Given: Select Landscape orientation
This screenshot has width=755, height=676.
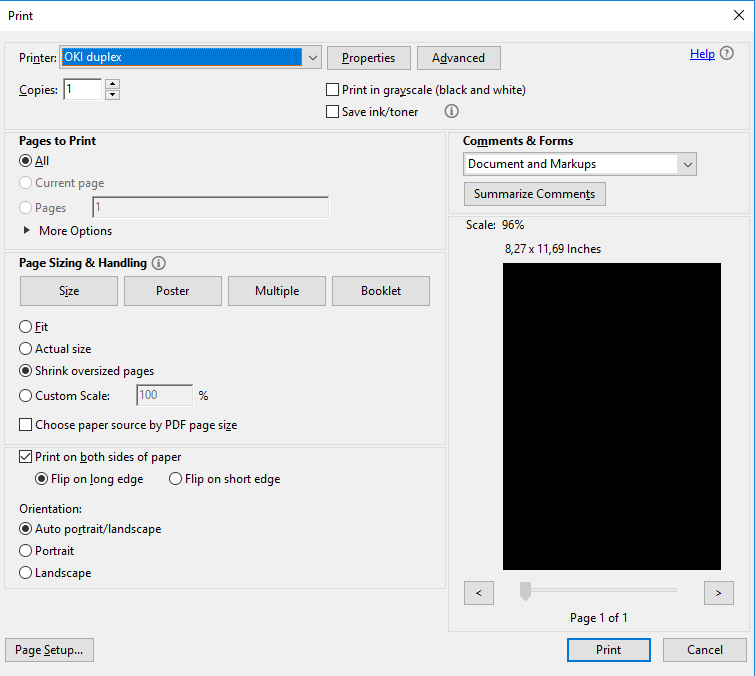Looking at the screenshot, I should pyautogui.click(x=26, y=573).
